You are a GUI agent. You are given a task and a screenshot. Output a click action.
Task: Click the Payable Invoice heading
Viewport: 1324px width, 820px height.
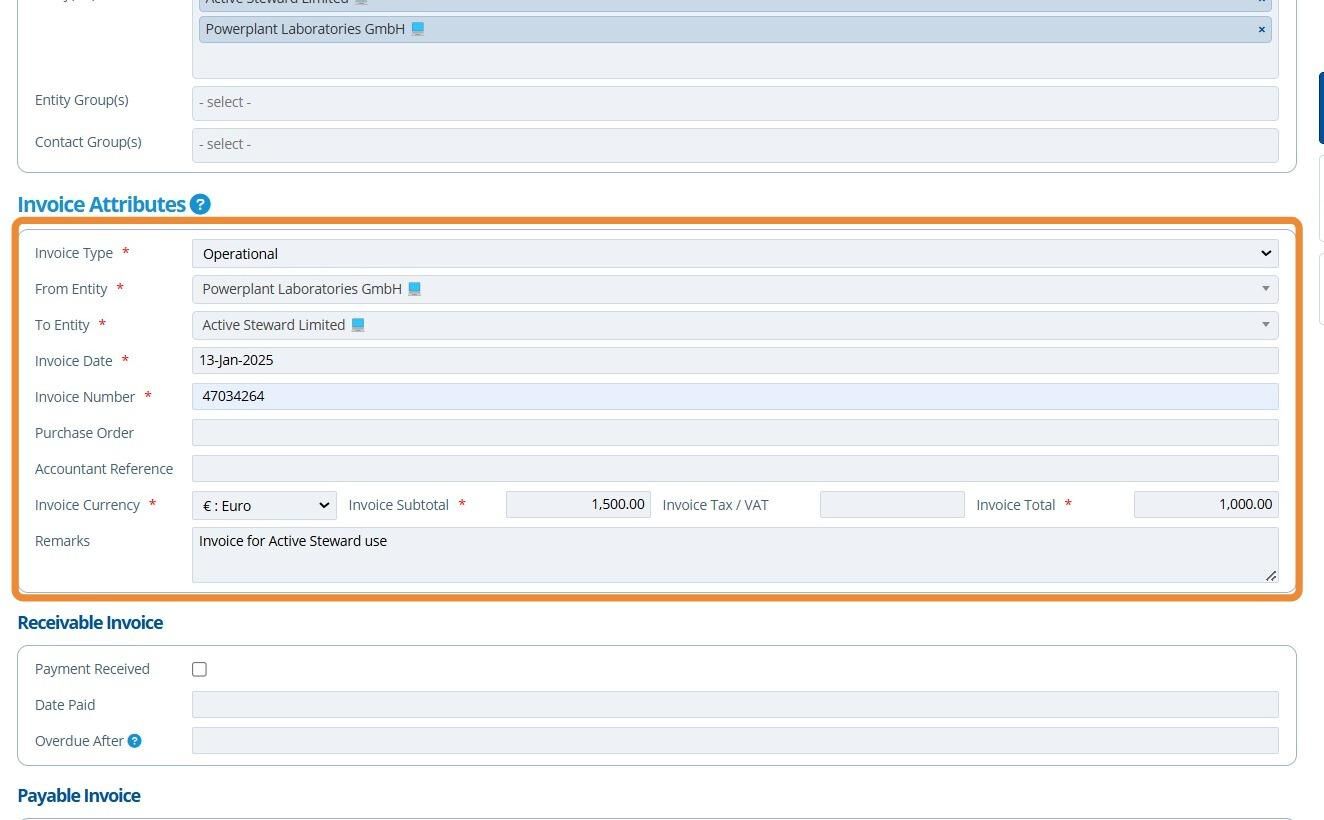(x=79, y=796)
